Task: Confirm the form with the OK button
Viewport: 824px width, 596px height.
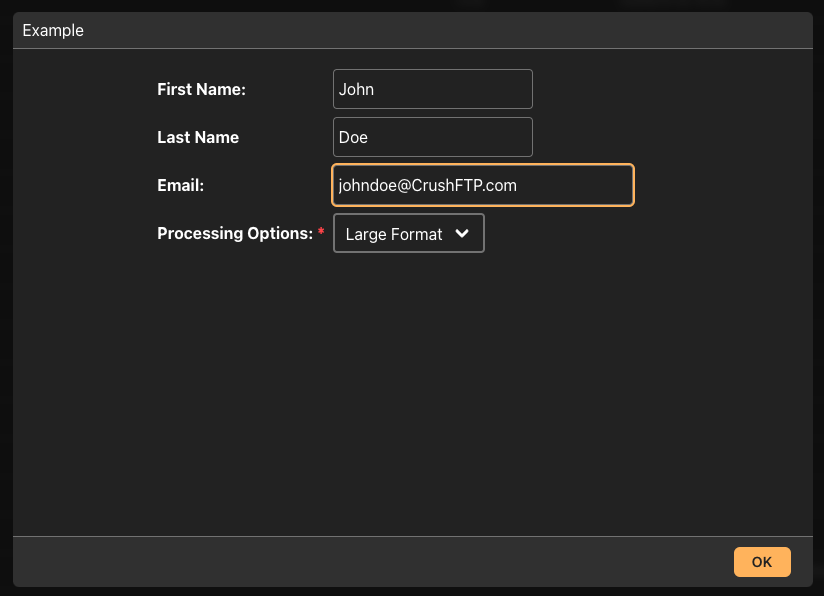Action: (x=762, y=562)
